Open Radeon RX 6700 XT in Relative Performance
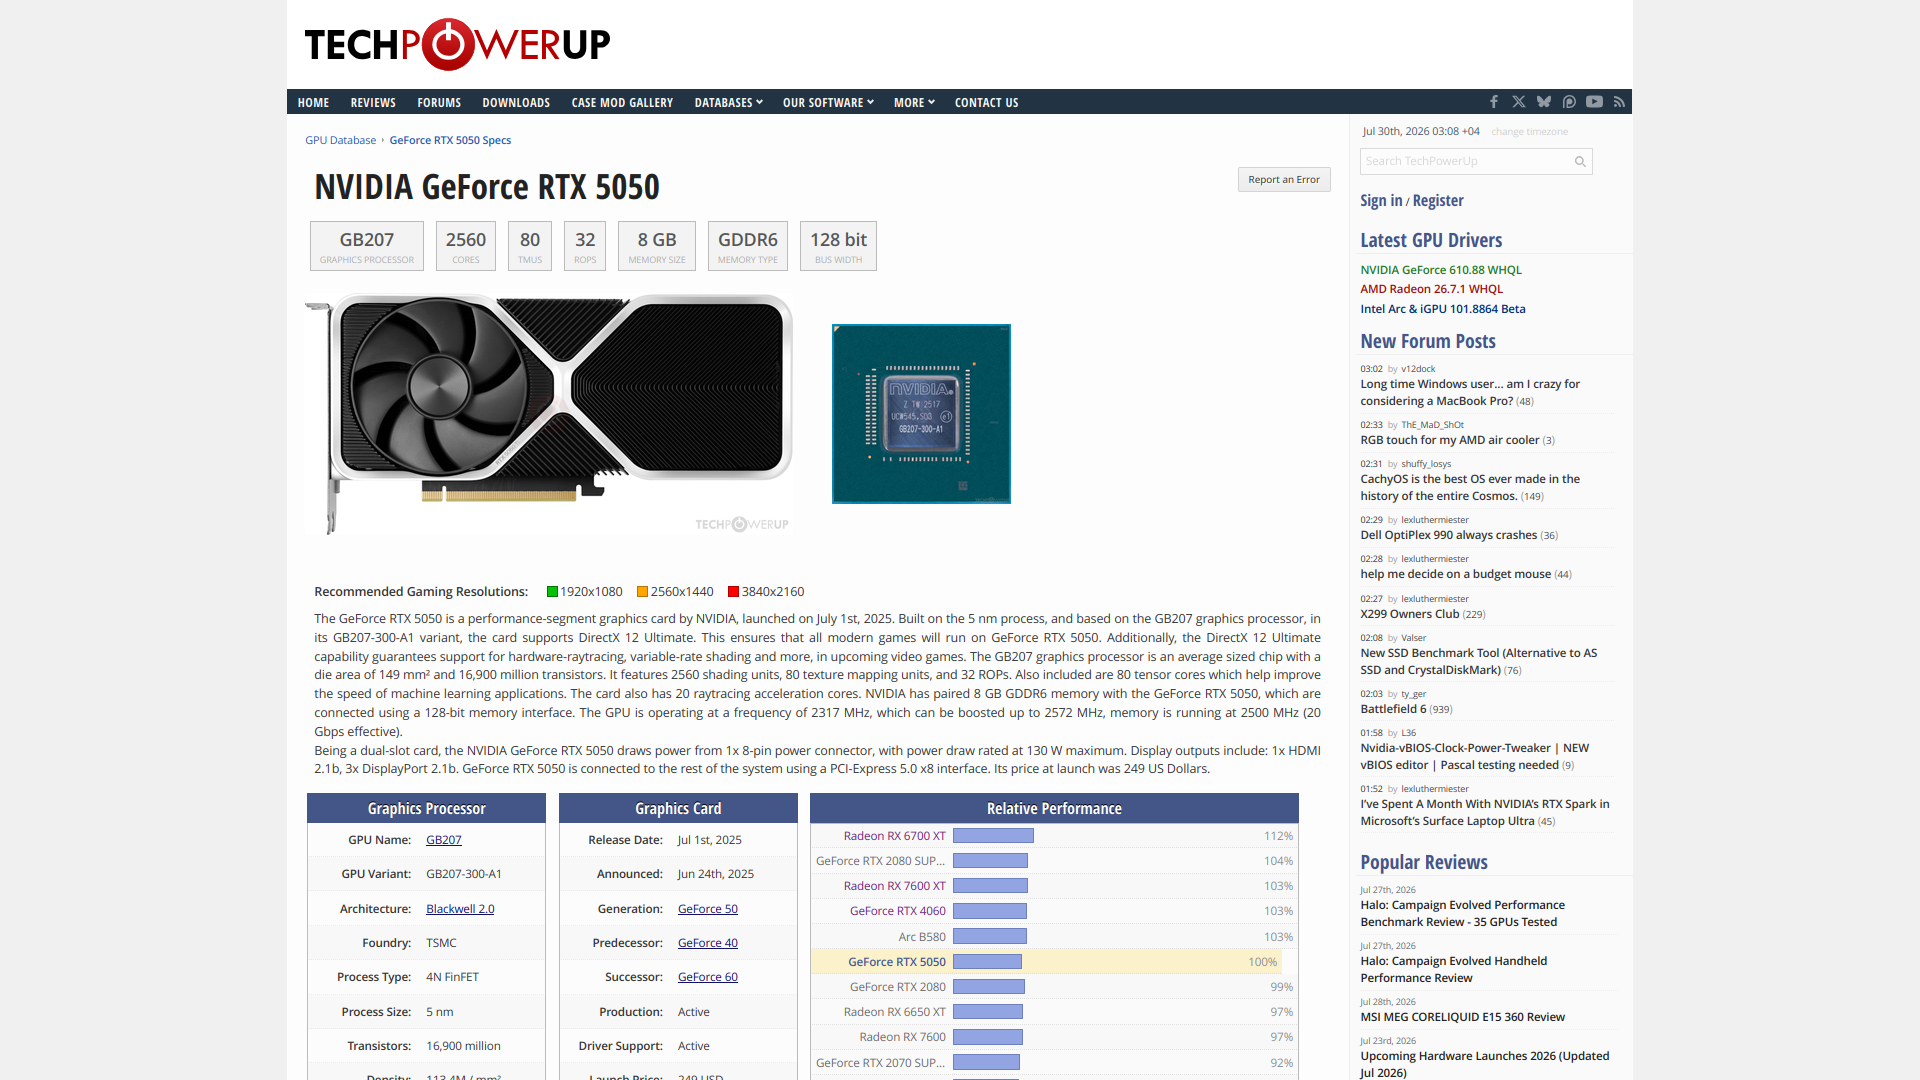1920x1080 pixels. tap(894, 836)
